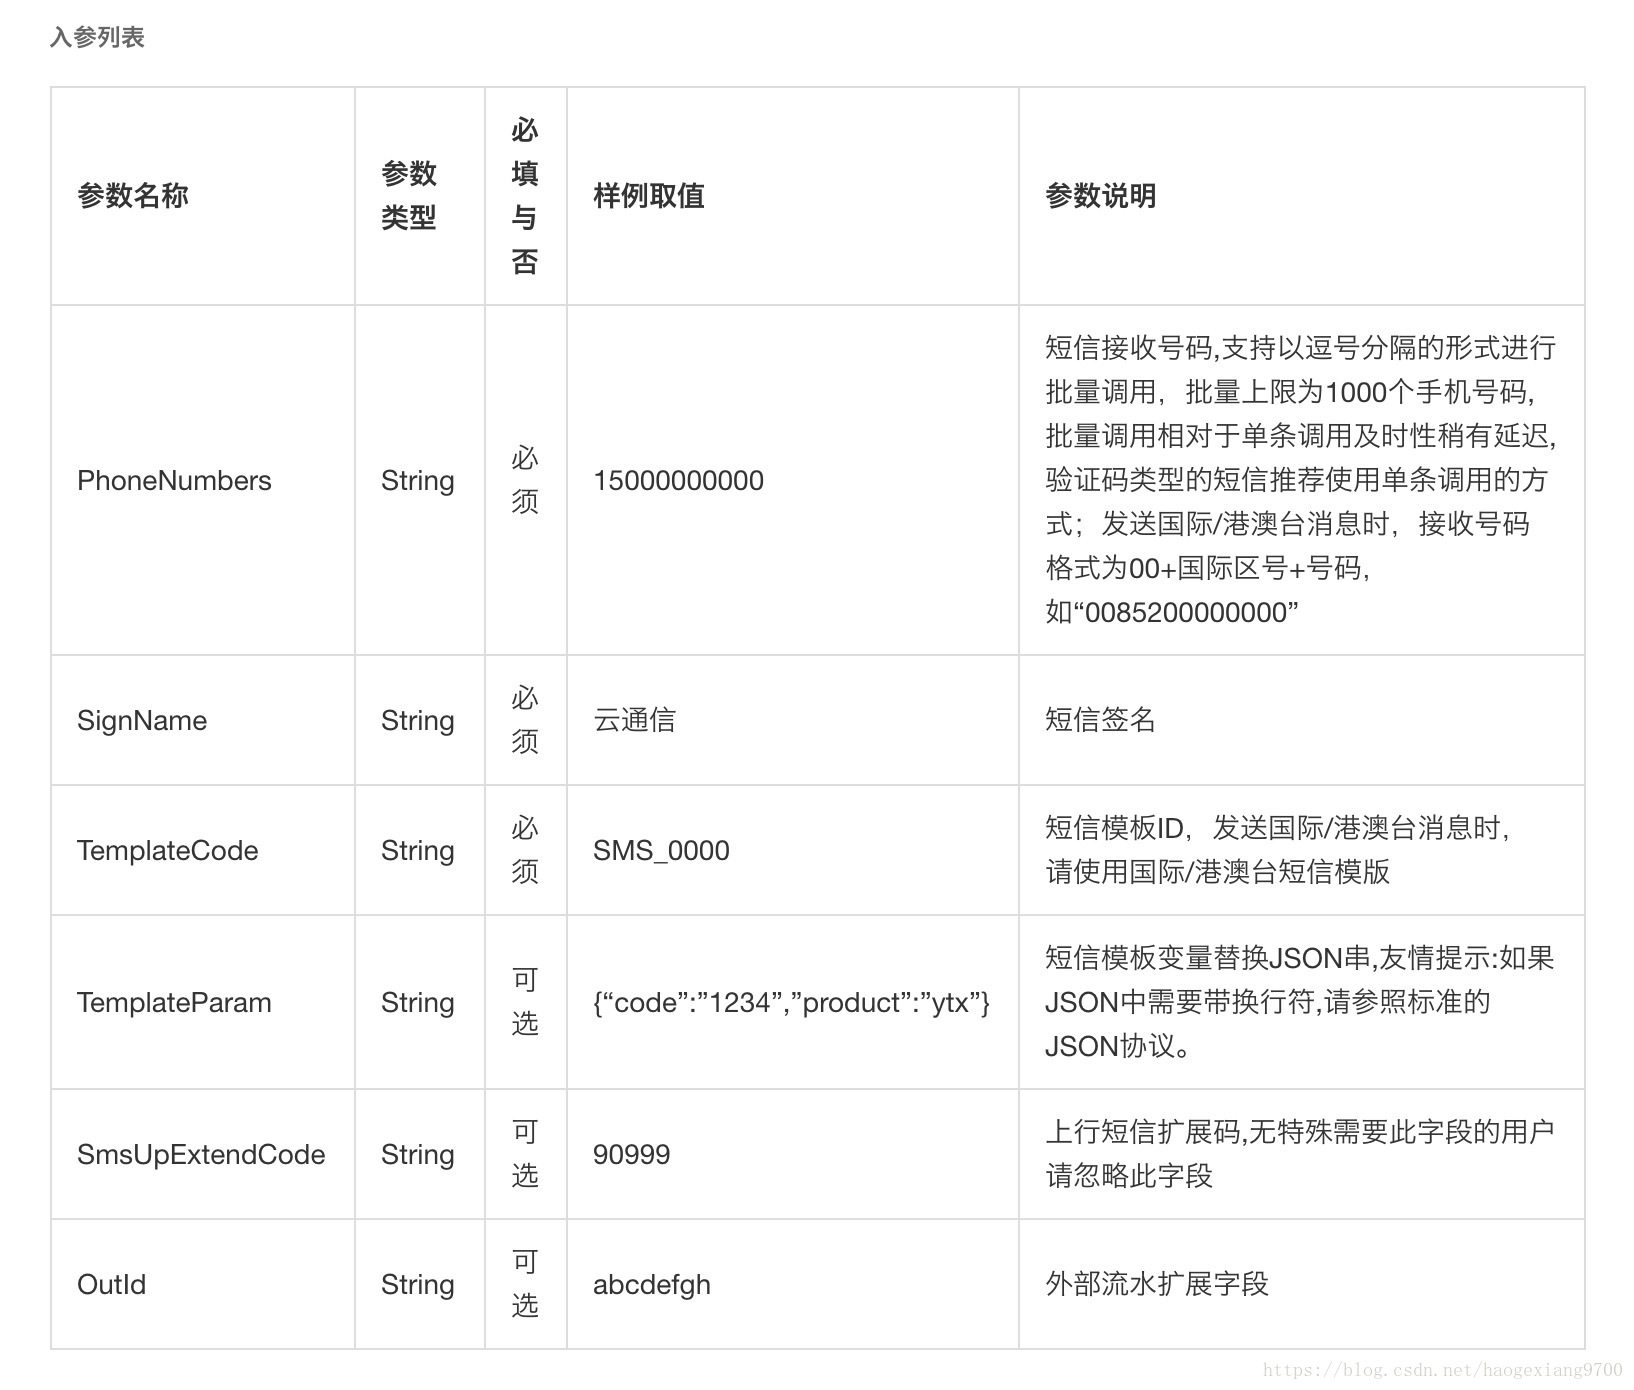Image resolution: width=1634 pixels, height=1390 pixels.
Task: Click the 必填与否 column header
Action: (525, 196)
